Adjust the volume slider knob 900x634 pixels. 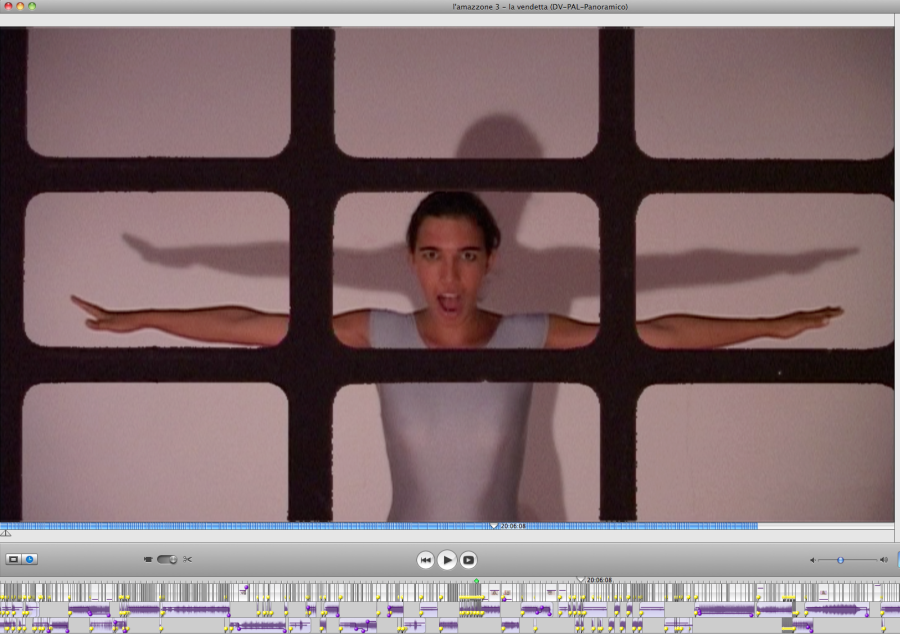point(840,560)
